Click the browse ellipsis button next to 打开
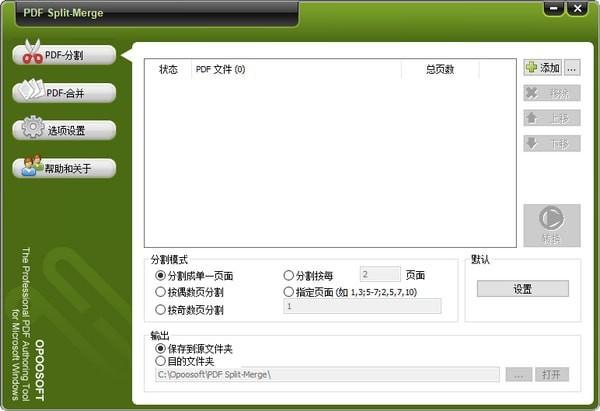The height and width of the screenshot is (411, 600). tap(518, 374)
